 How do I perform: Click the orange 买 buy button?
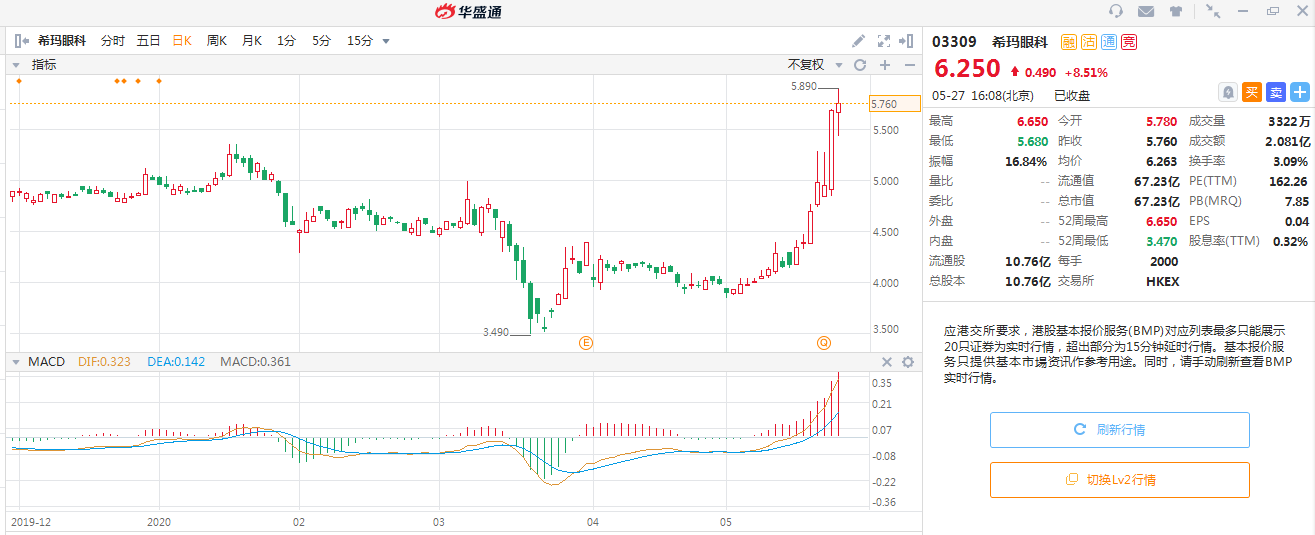1251,92
